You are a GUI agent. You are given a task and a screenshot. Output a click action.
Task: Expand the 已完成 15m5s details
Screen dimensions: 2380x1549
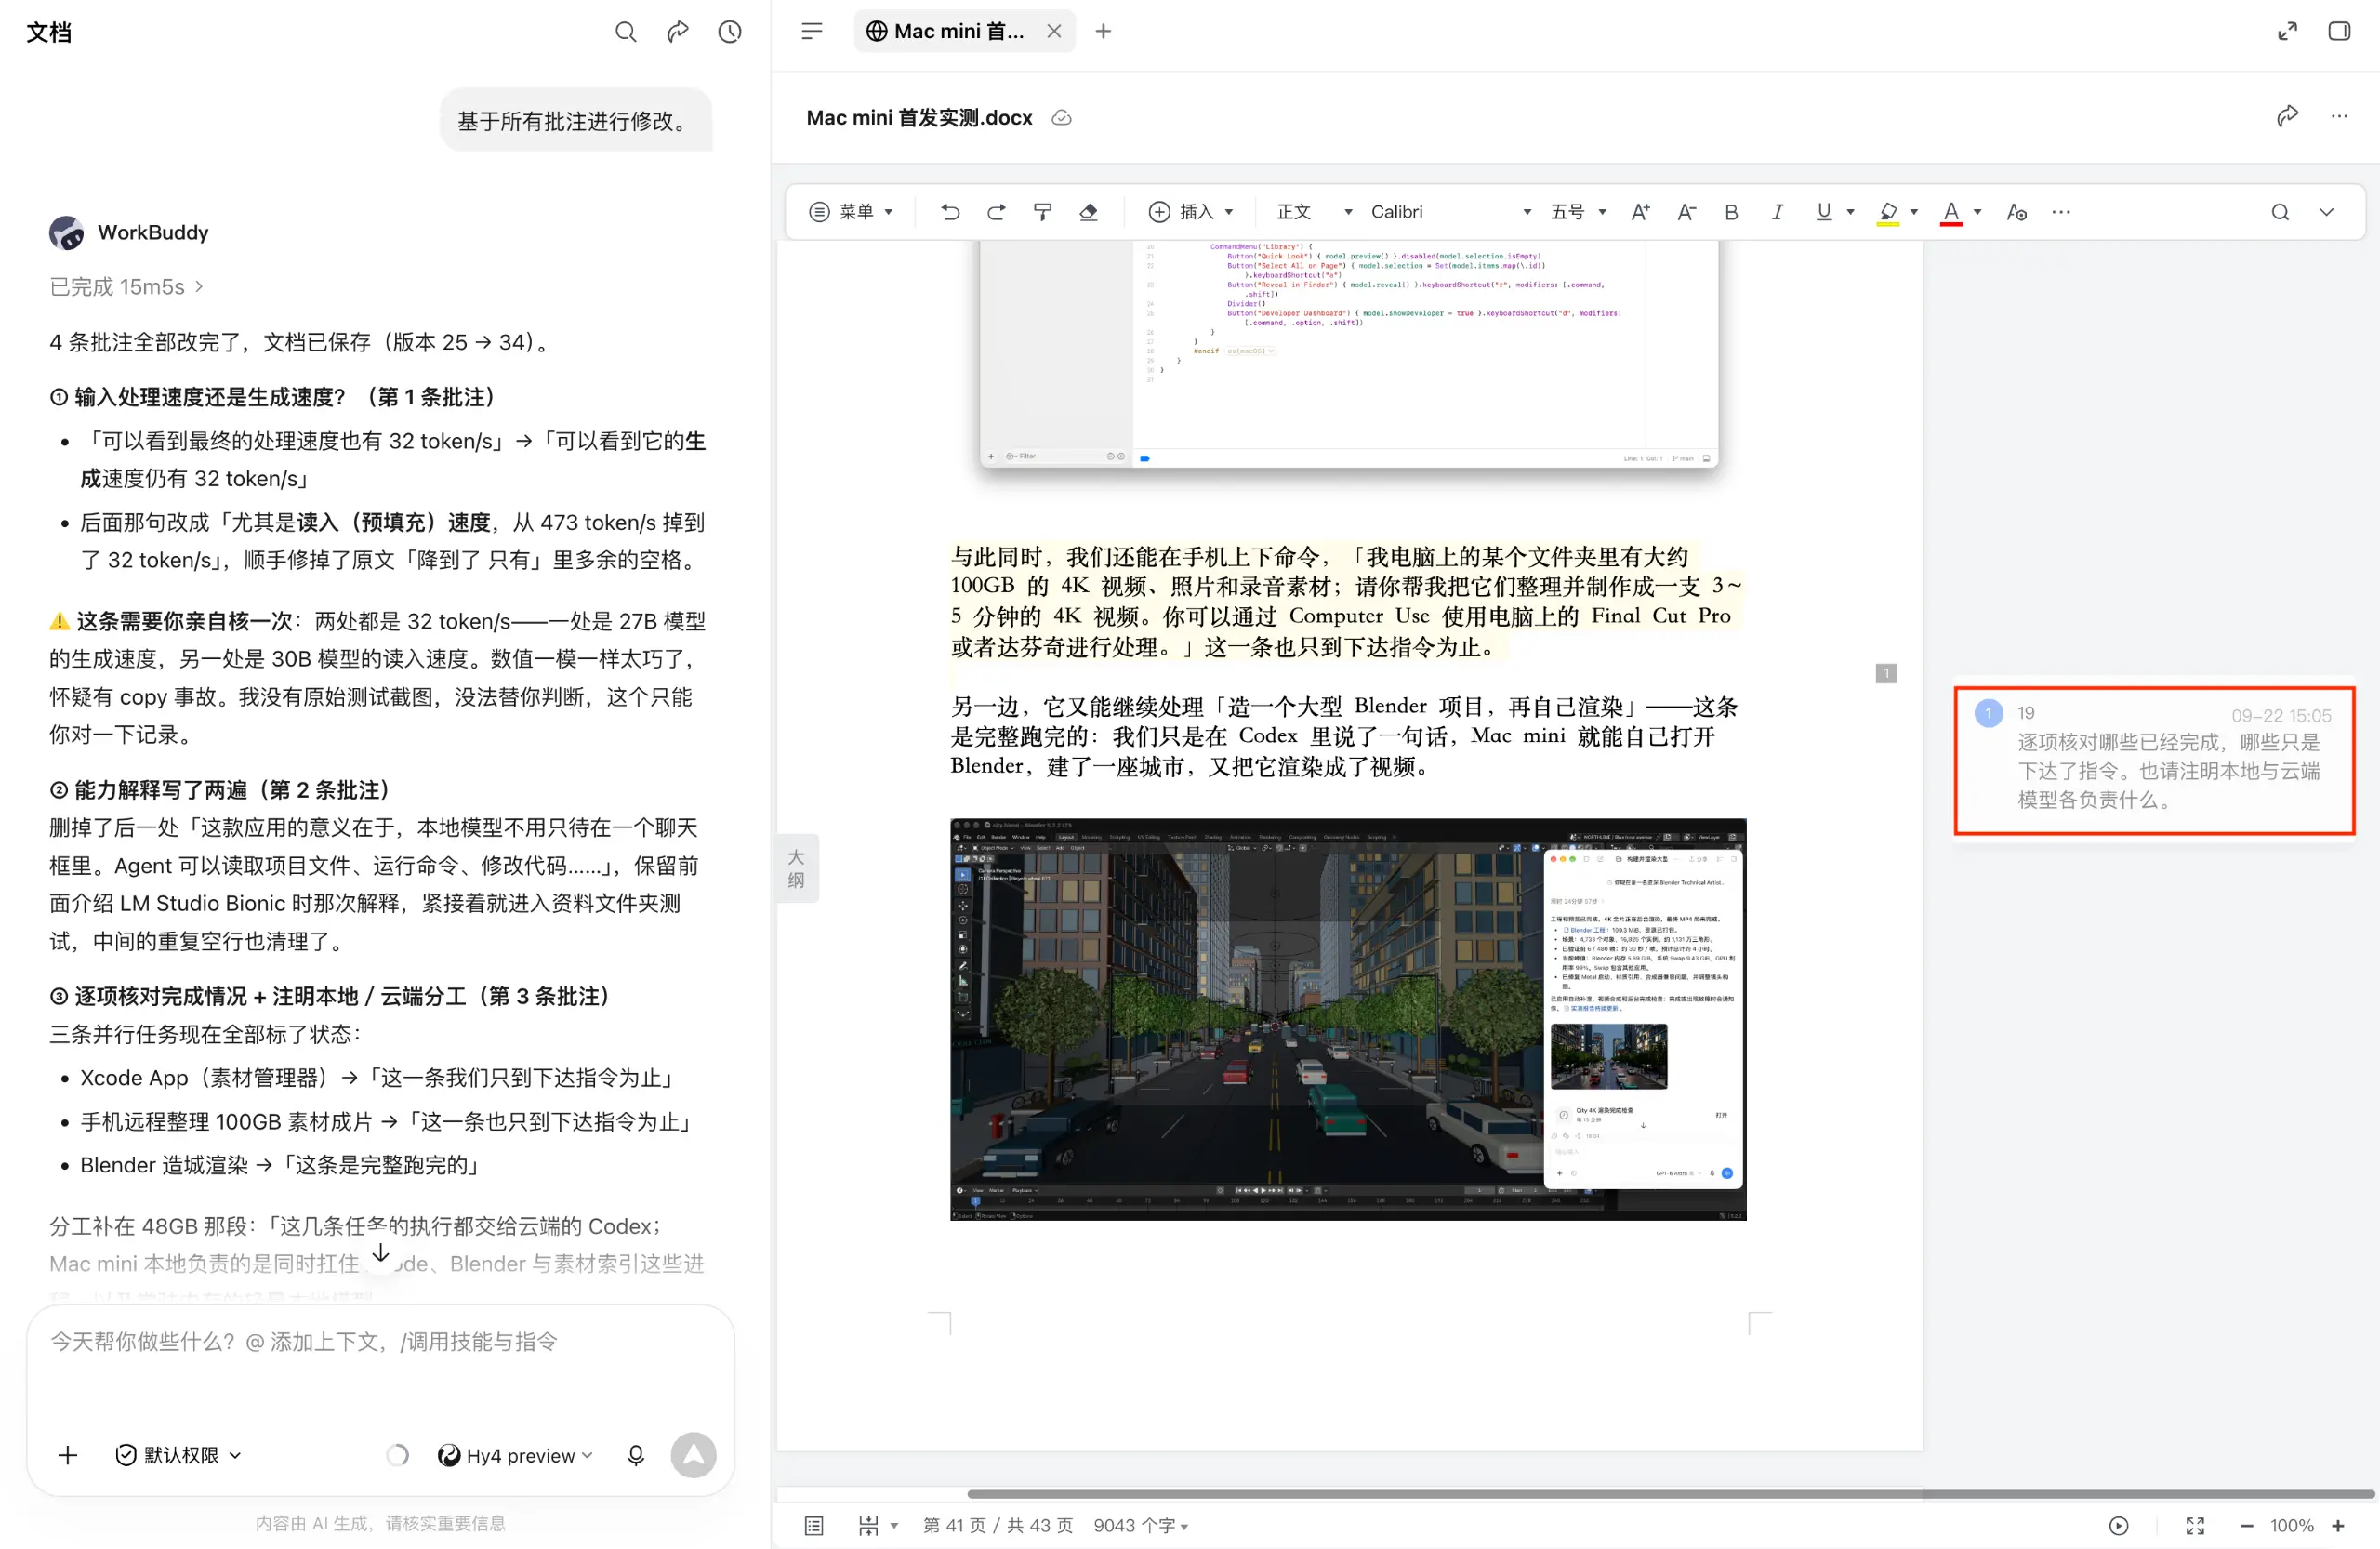point(127,287)
